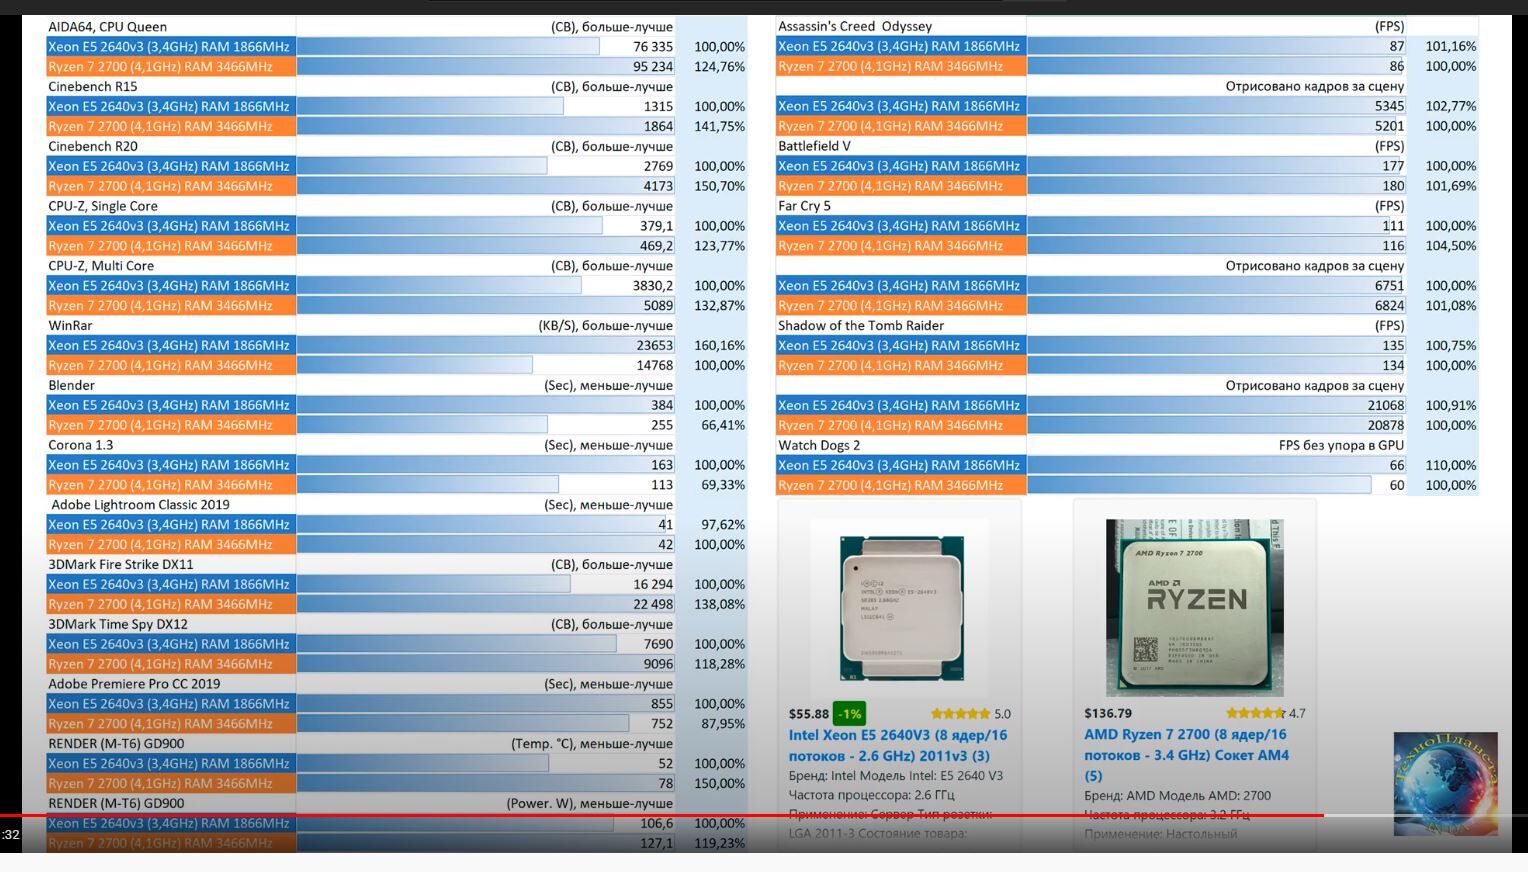Open the AMD Ryzen 7 2700 product link
The height and width of the screenshot is (872, 1528).
tap(1187, 755)
